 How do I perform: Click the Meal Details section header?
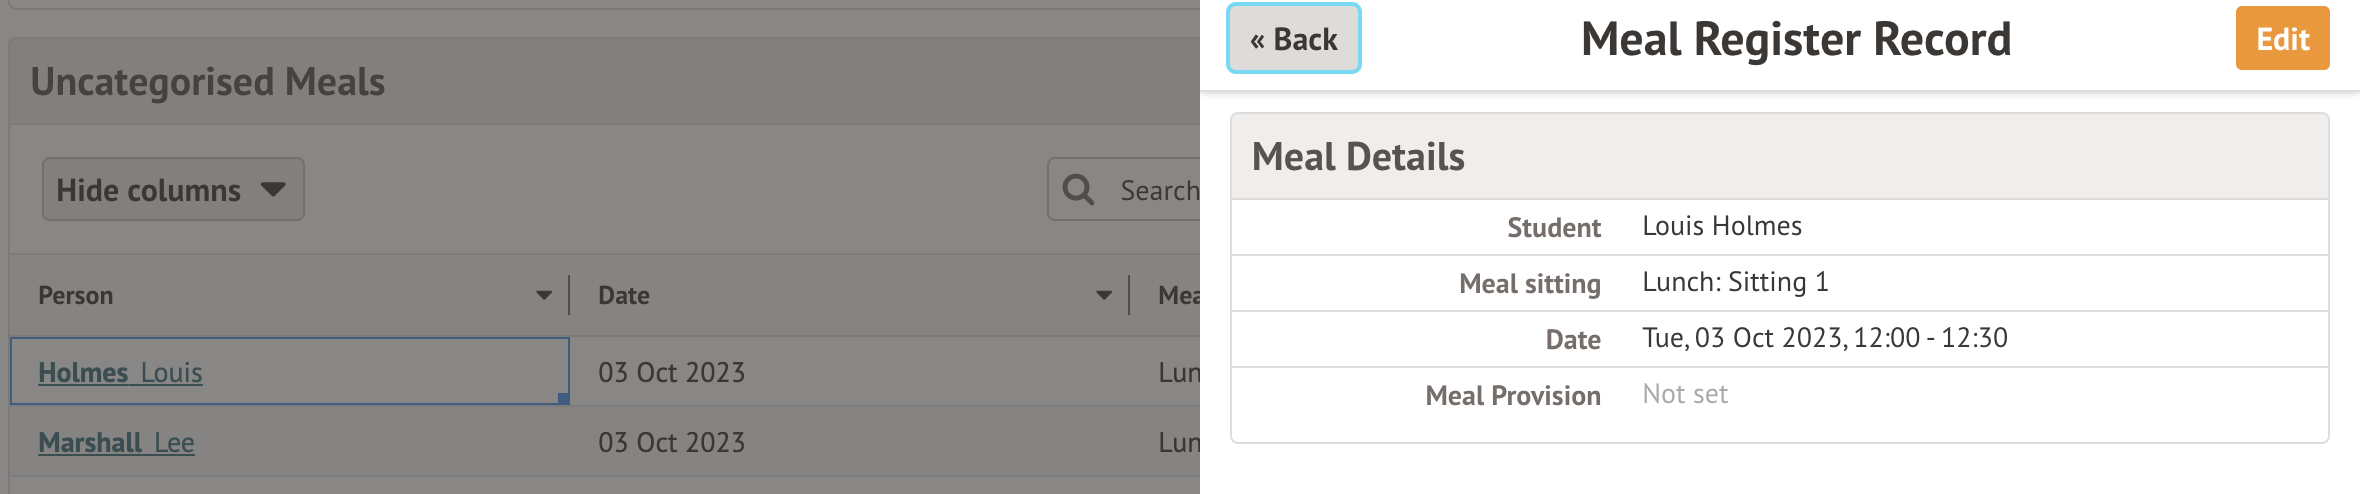coord(1358,157)
